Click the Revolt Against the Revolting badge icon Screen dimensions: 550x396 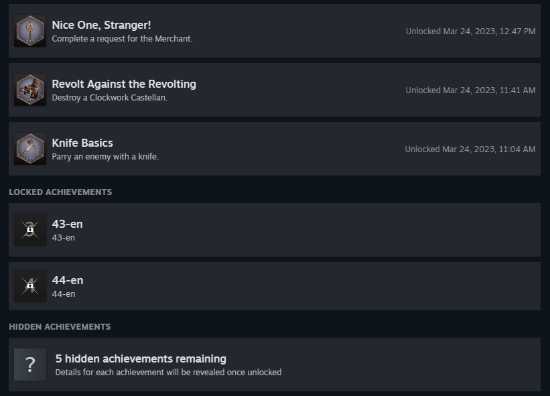click(x=30, y=90)
